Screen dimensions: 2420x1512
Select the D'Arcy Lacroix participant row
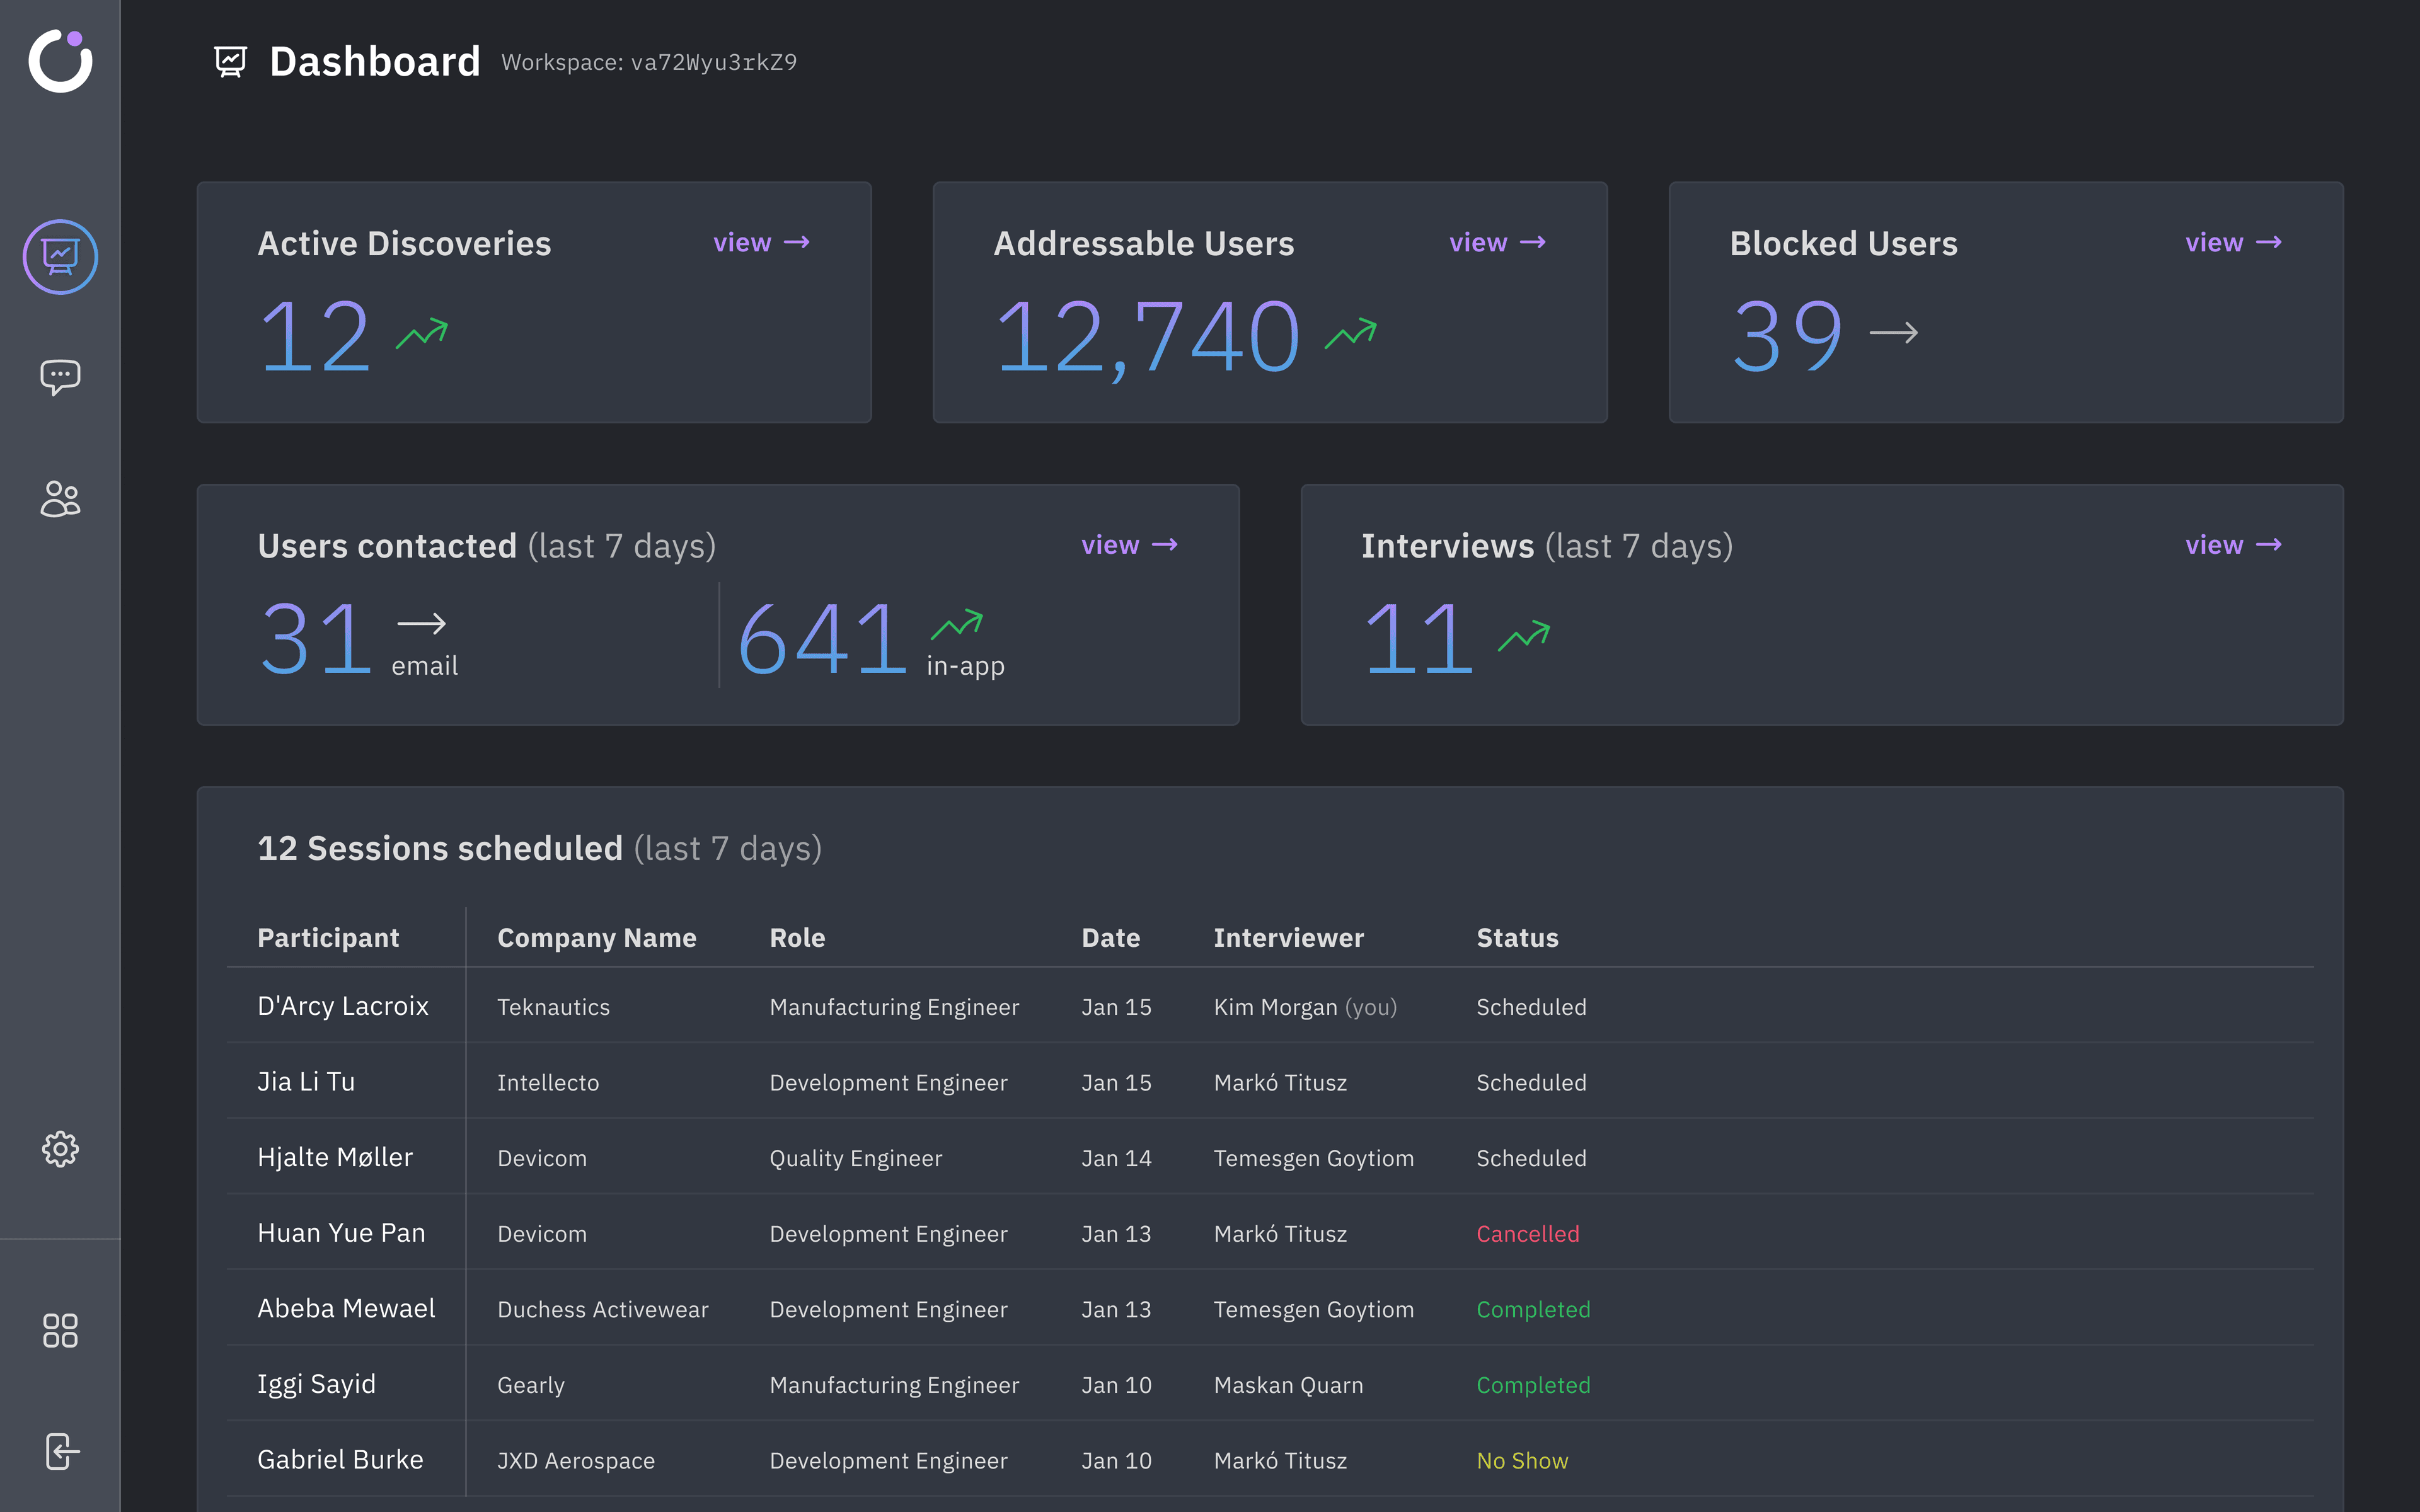pyautogui.click(x=343, y=1006)
